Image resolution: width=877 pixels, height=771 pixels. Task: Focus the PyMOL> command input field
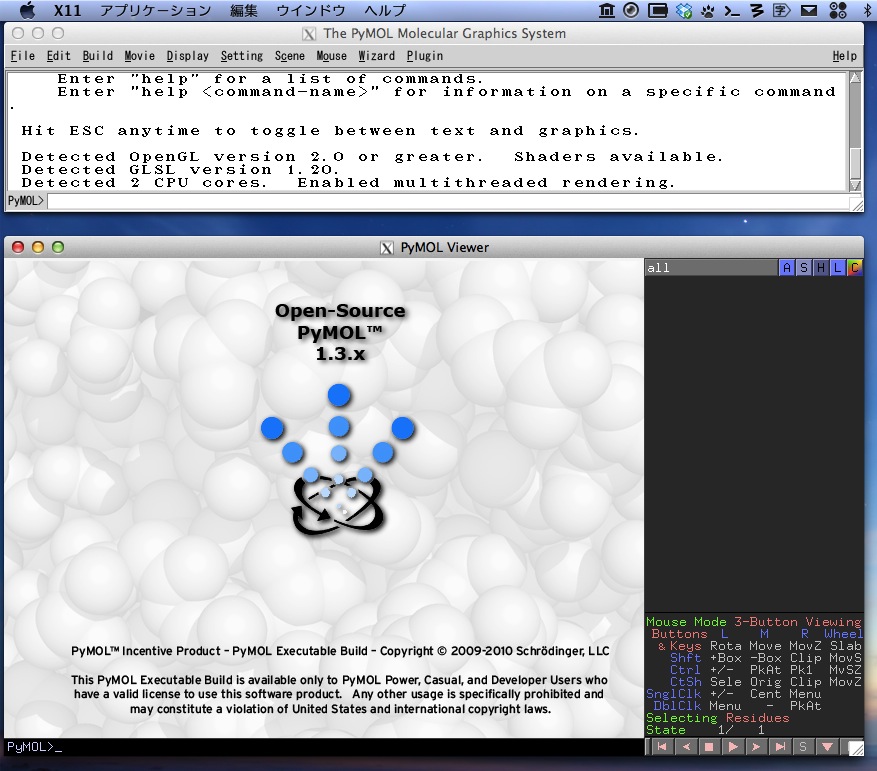448,201
